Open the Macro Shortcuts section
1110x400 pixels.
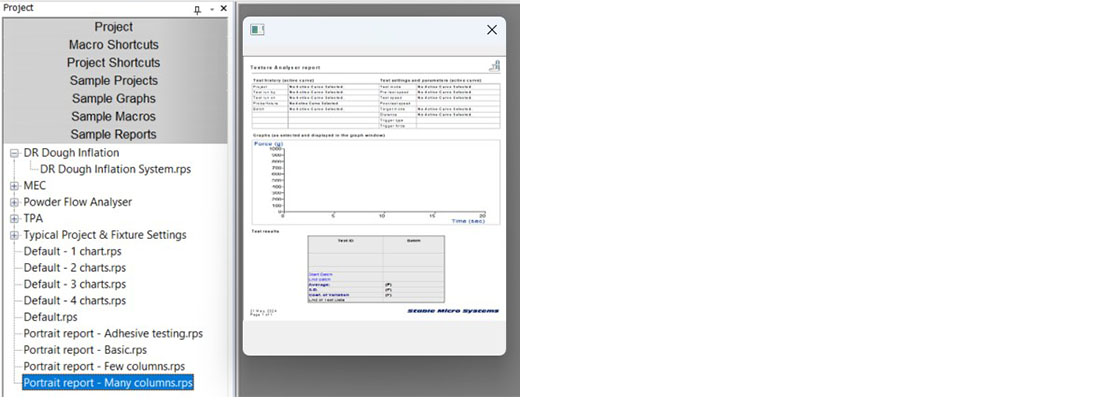coord(113,45)
